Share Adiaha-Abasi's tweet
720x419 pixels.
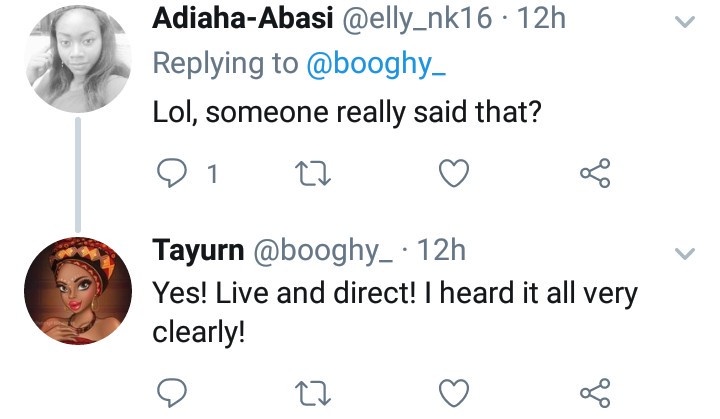[595, 175]
